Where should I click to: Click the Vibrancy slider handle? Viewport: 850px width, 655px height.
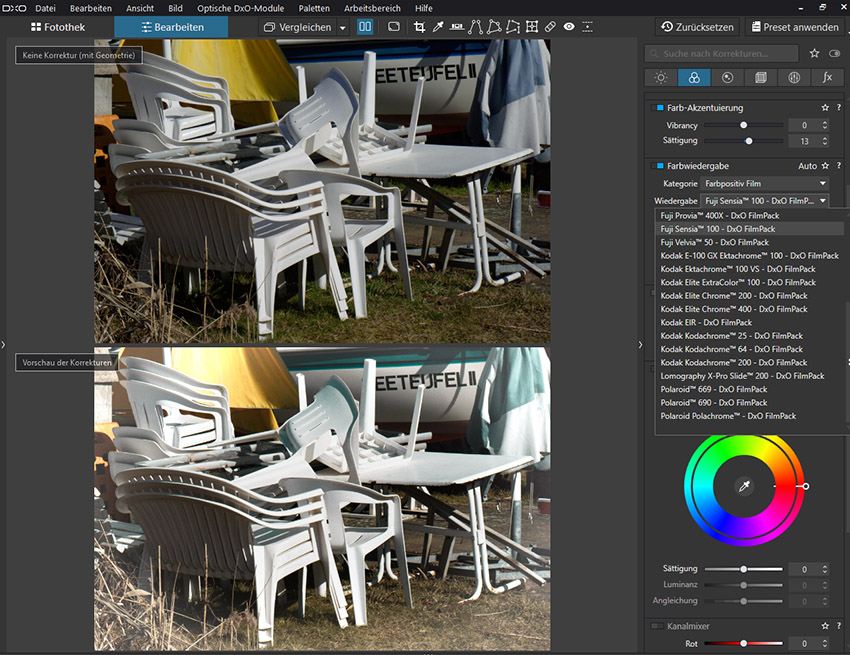743,125
